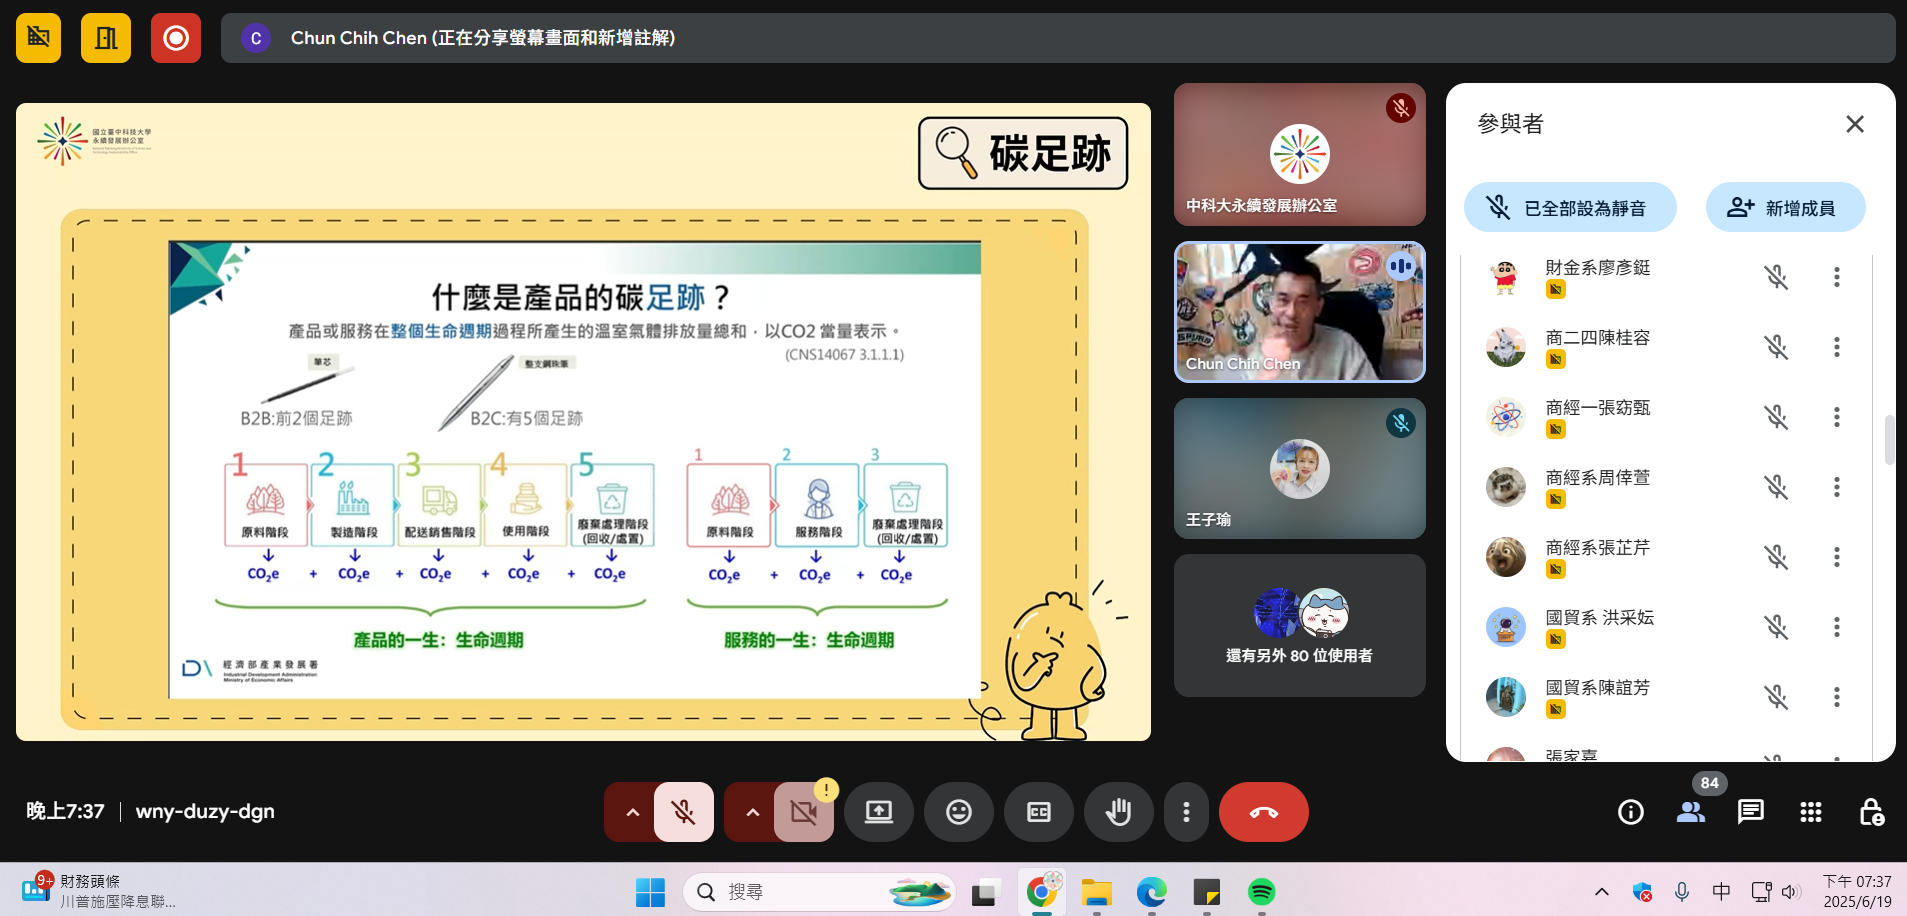Open more options menu in call bar
1907x916 pixels.
click(1186, 812)
